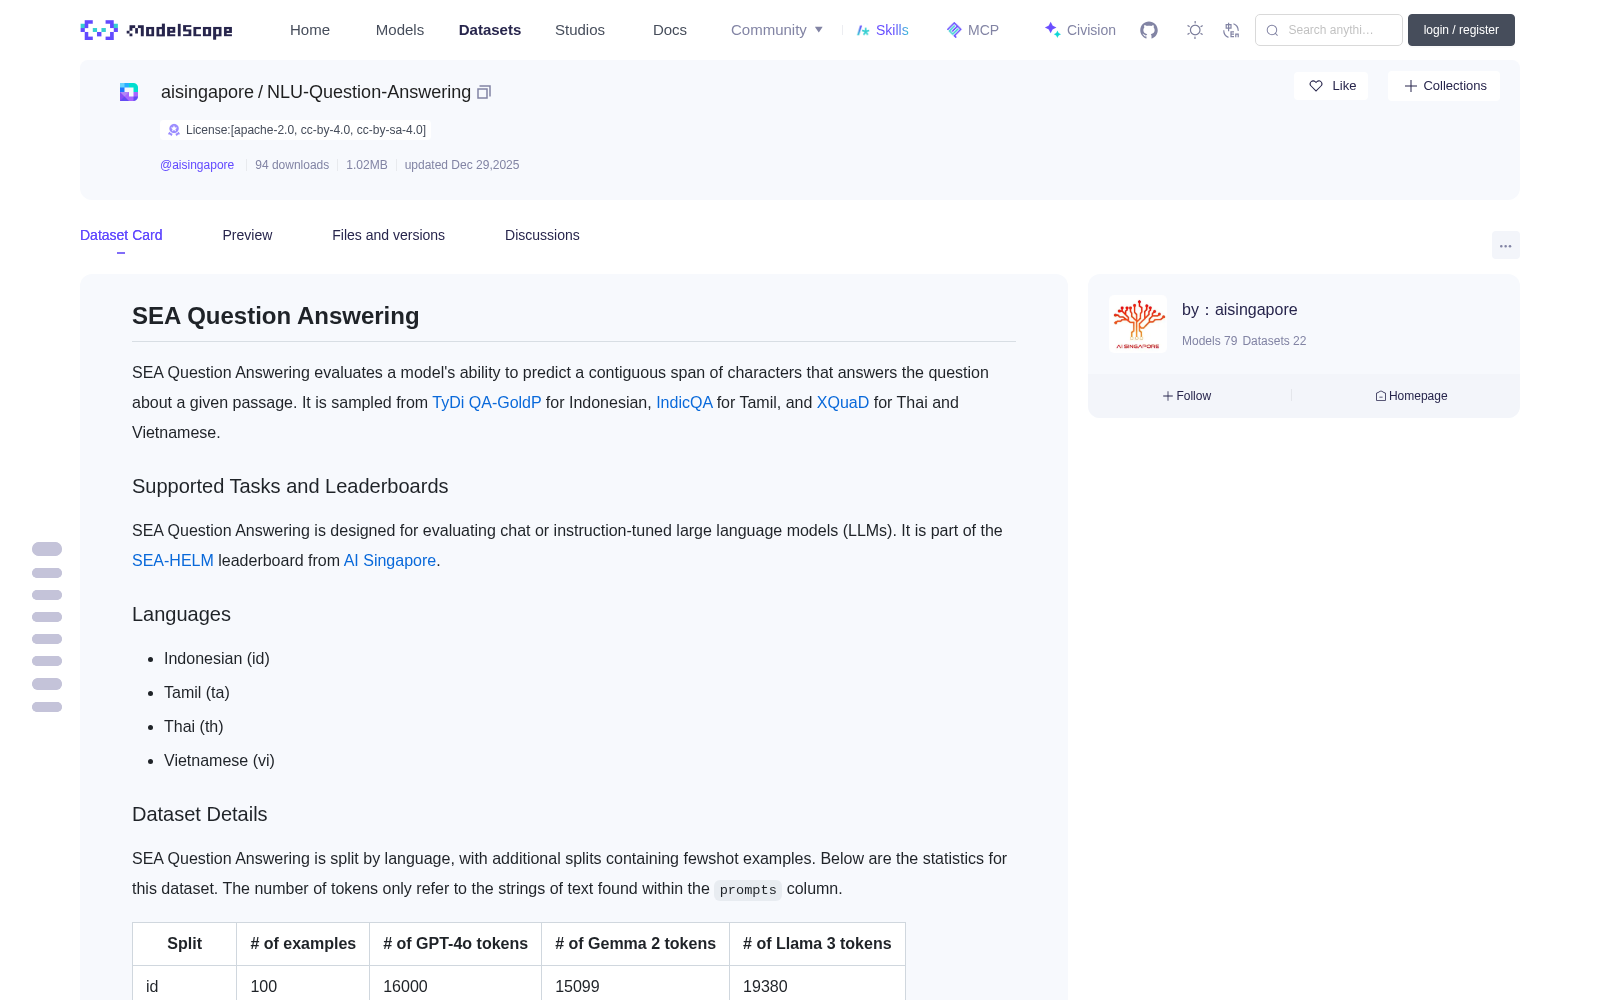
Task: Toggle the light/dark theme sun icon
Action: [1195, 30]
